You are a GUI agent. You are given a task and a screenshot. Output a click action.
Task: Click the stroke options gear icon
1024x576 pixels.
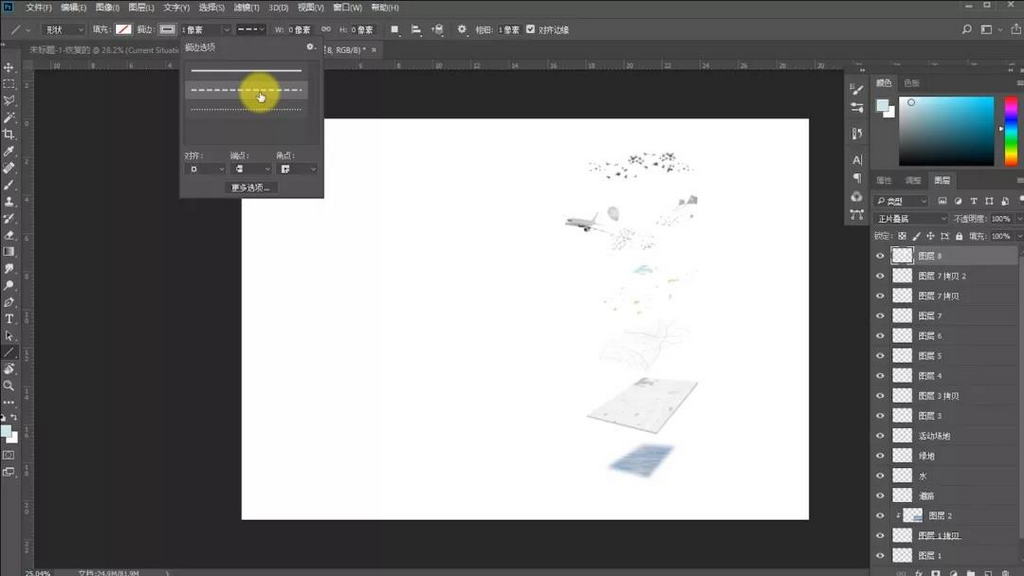[311, 47]
